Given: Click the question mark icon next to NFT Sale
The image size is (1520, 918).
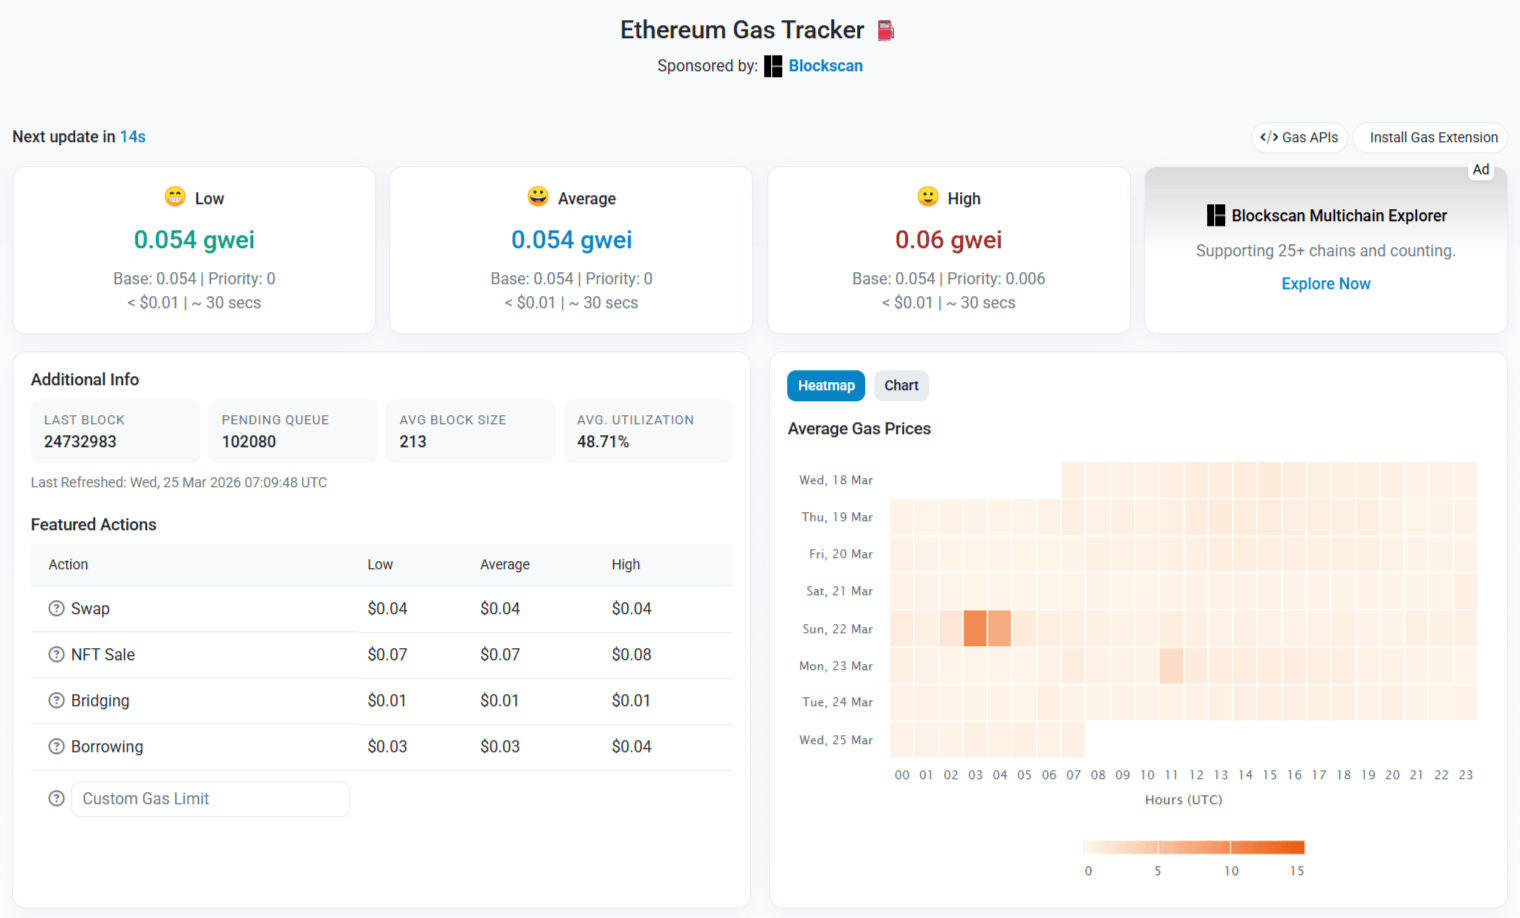Looking at the screenshot, I should pos(56,654).
